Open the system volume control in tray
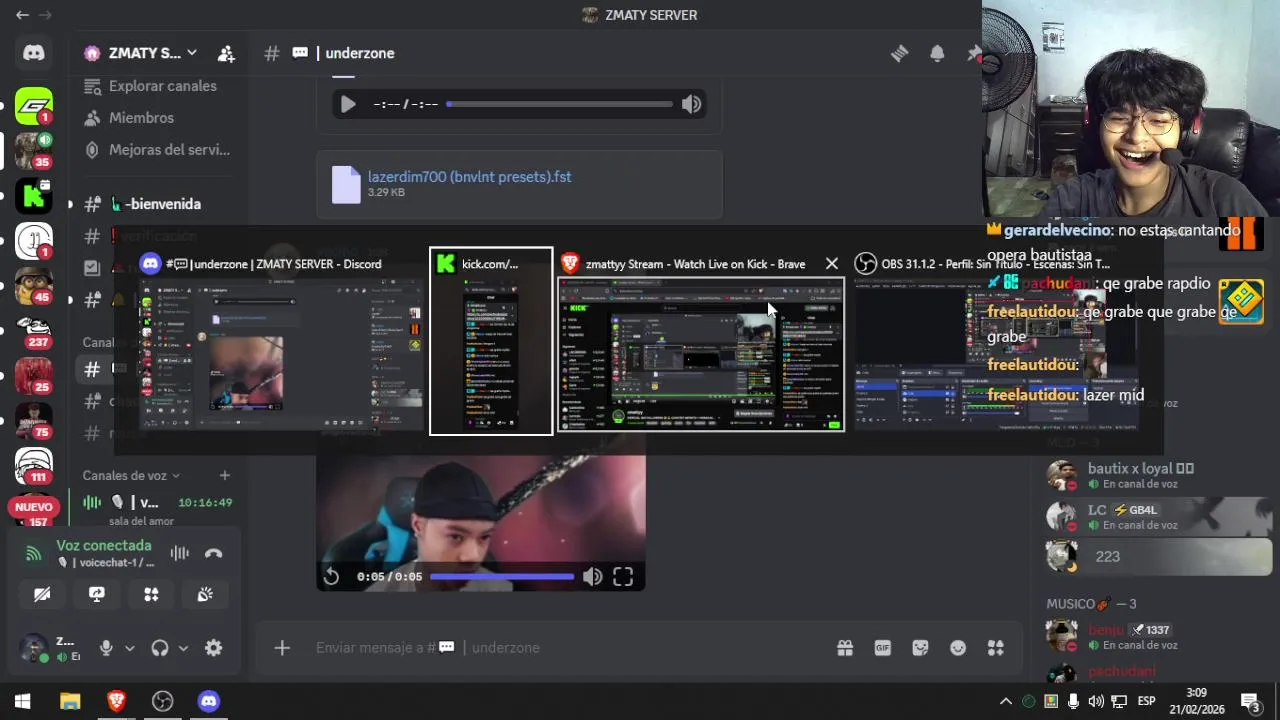The image size is (1280, 720). (x=1096, y=701)
